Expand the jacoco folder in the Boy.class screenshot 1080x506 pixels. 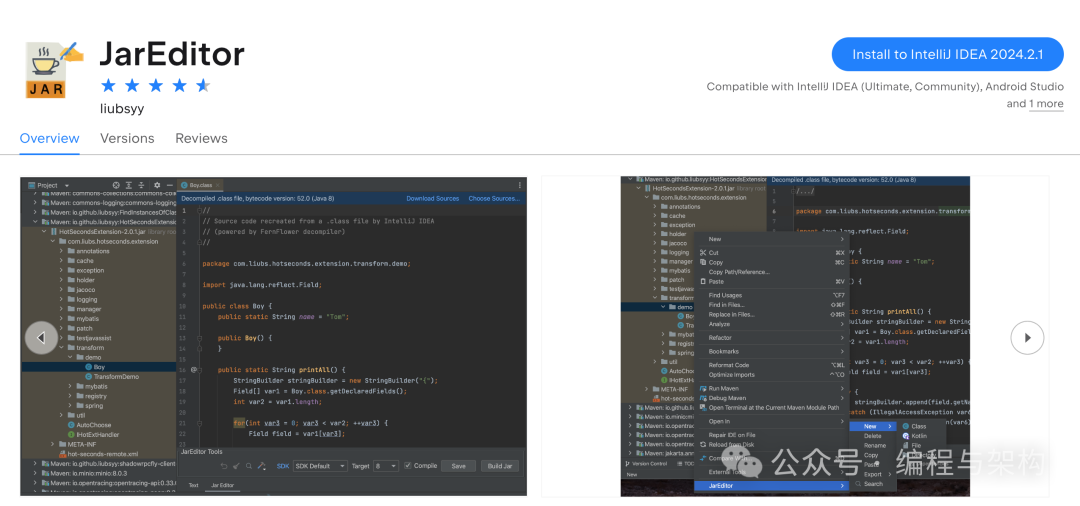point(61,290)
